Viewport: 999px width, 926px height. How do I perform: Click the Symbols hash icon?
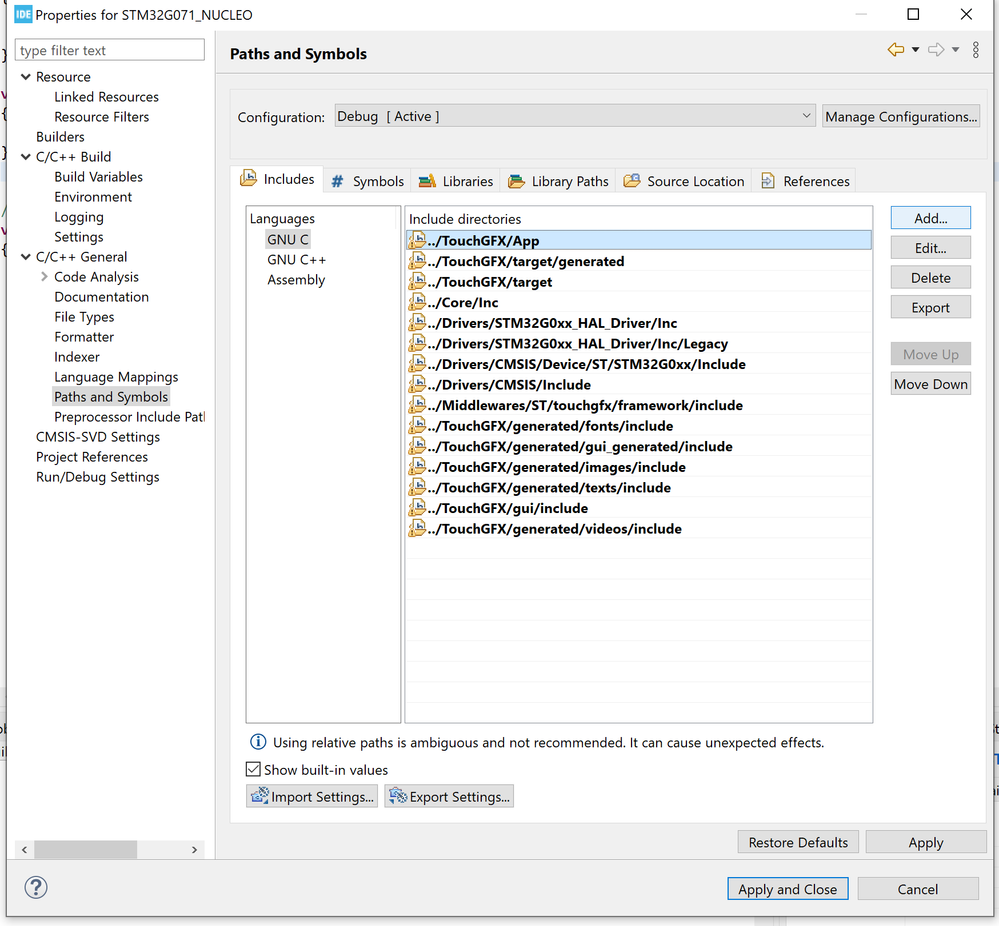[x=338, y=182]
